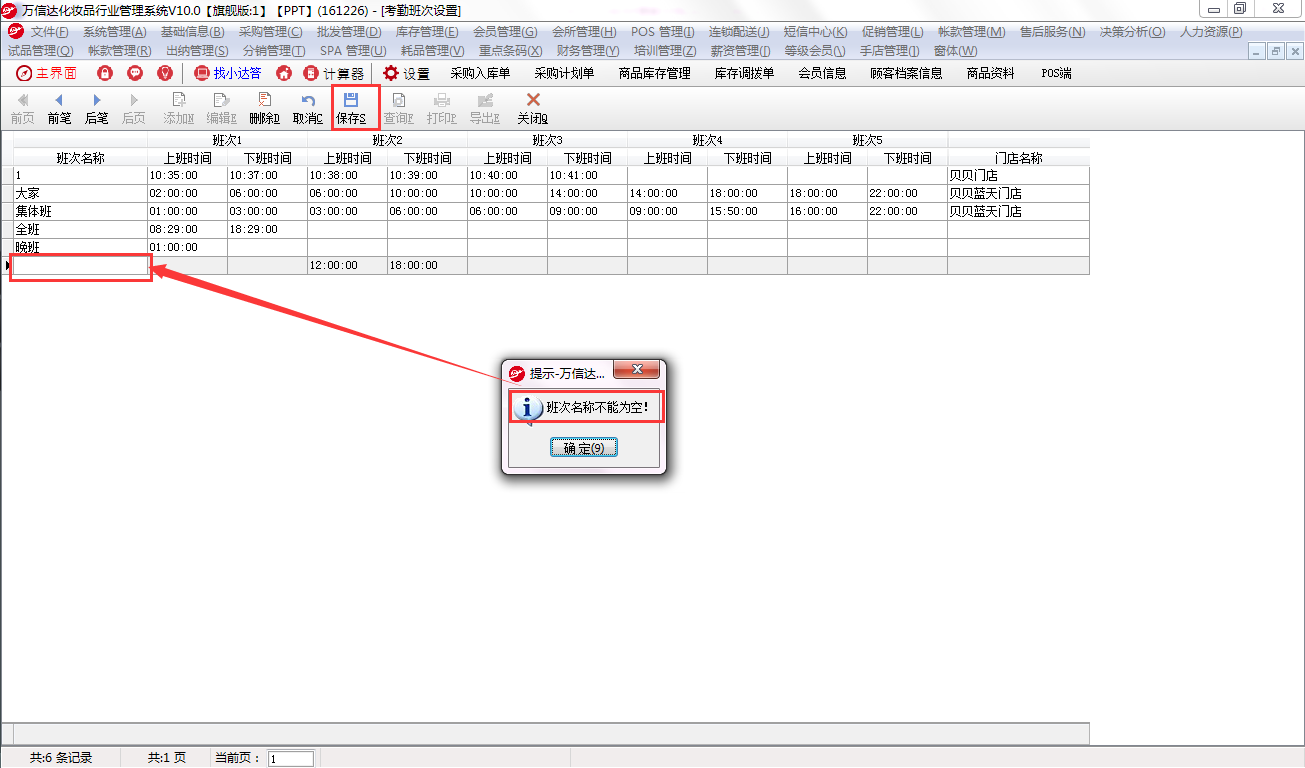
Task: Select the 晚班 shift row name
Action: [x=80, y=247]
